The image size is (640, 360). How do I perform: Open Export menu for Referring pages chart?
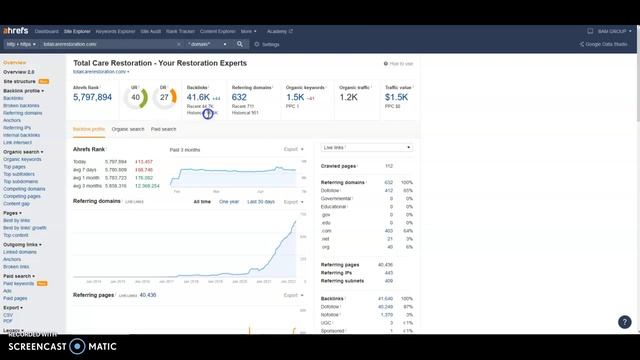pos(293,295)
